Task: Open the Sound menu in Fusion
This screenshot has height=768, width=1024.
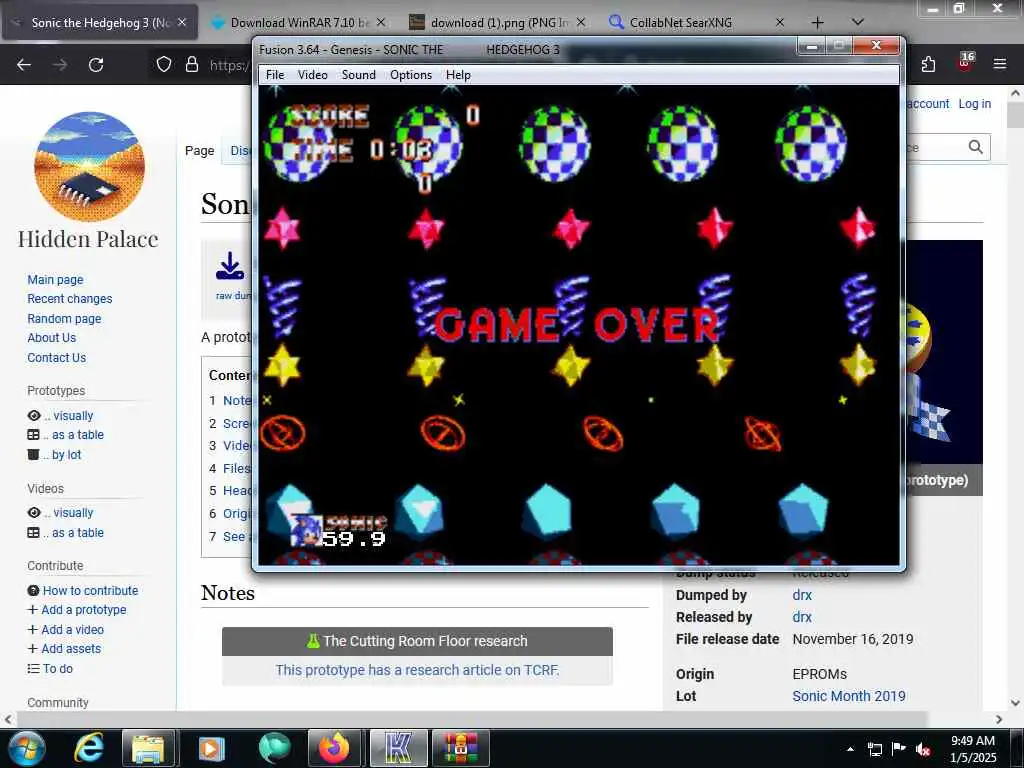Action: tap(359, 75)
